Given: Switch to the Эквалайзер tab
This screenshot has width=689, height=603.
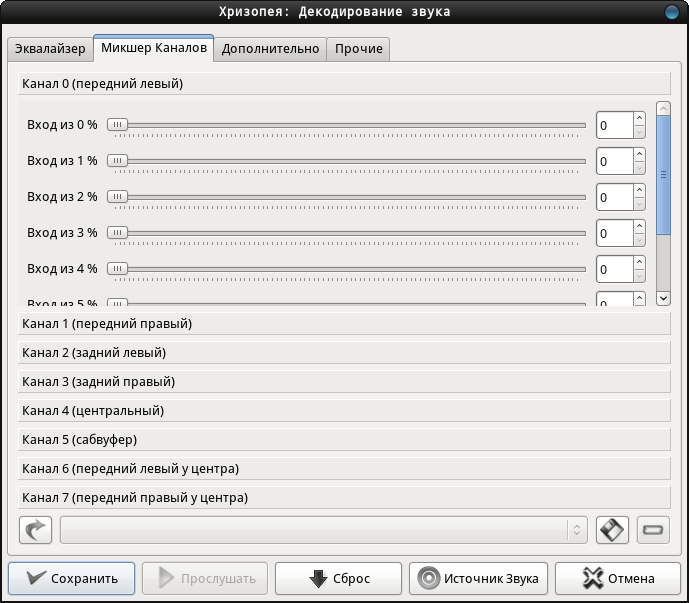Looking at the screenshot, I should [50, 49].
